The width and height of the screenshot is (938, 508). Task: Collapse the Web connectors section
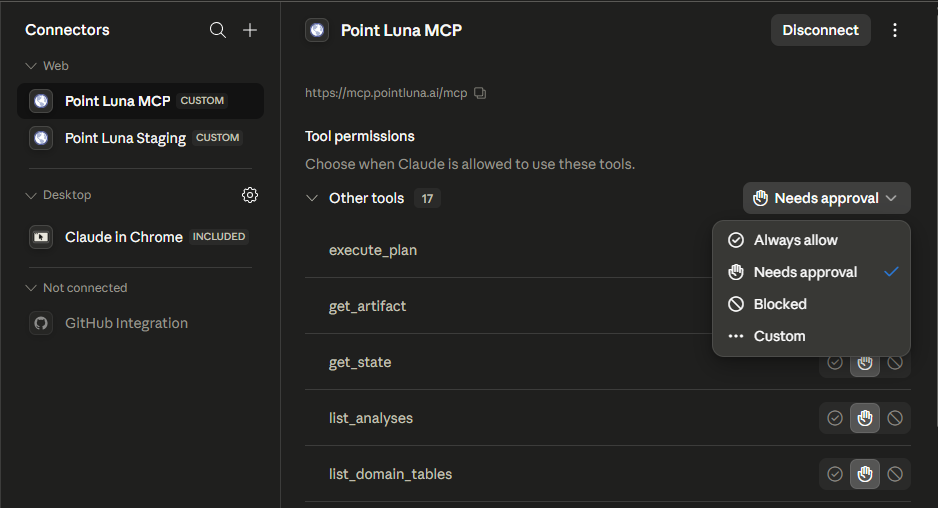pyautogui.click(x=31, y=66)
